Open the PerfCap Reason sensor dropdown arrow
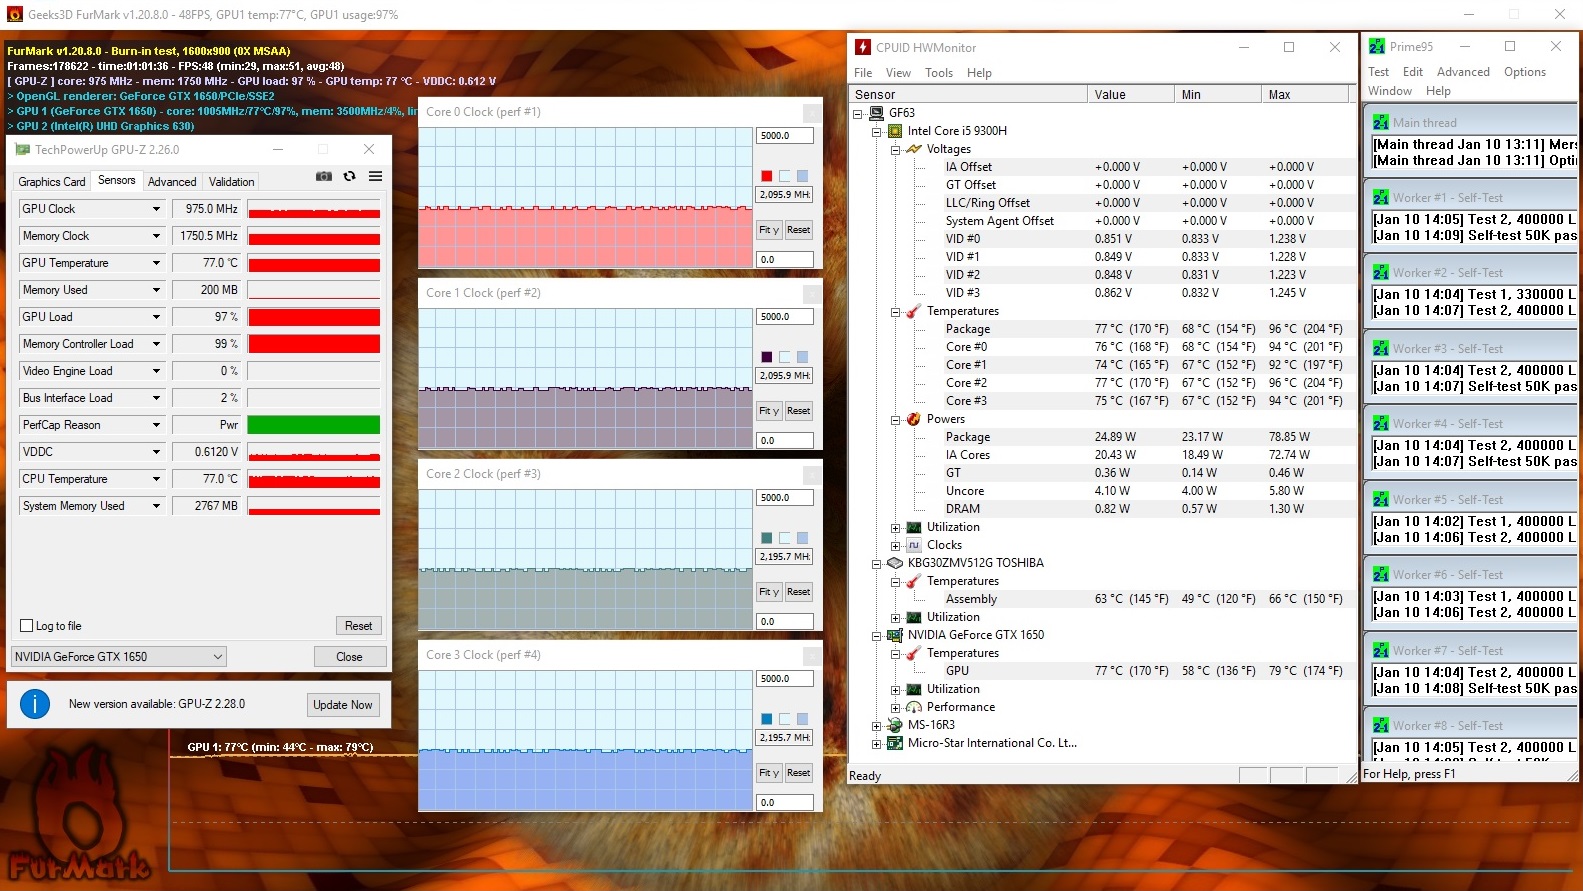Image resolution: width=1583 pixels, height=891 pixels. pos(156,425)
